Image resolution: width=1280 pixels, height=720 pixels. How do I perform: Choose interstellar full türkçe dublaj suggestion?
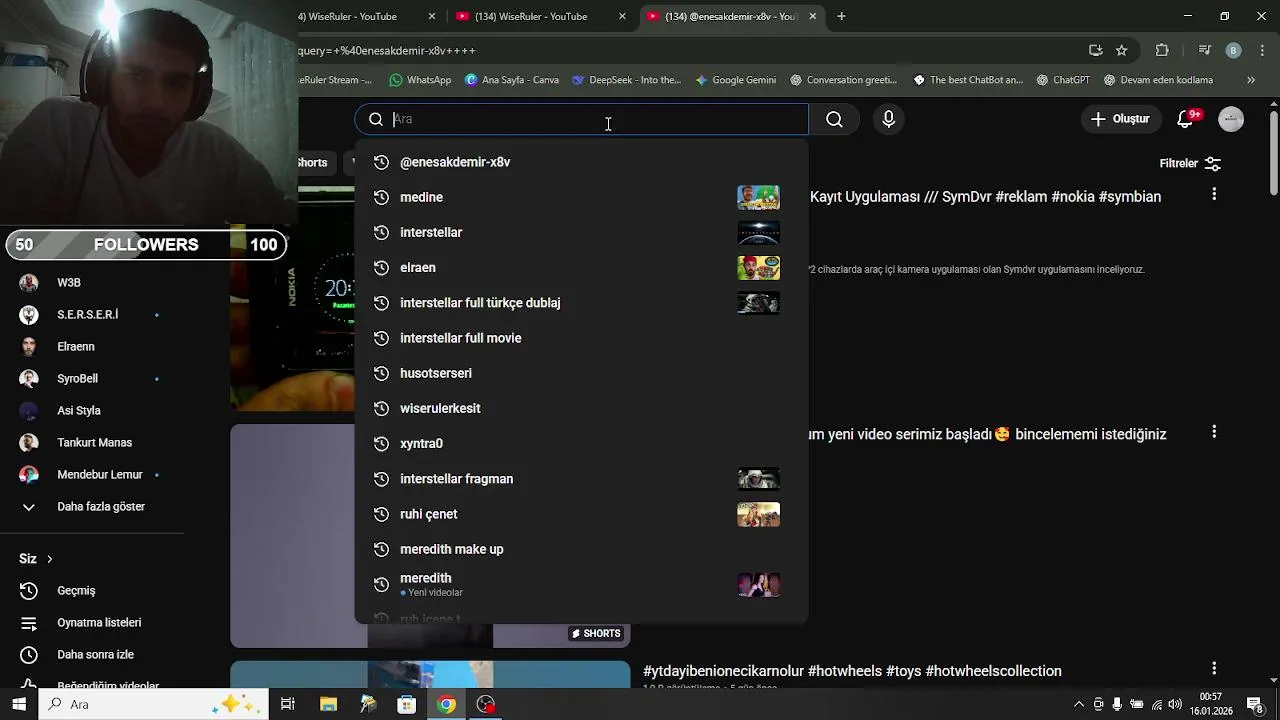[581, 303]
